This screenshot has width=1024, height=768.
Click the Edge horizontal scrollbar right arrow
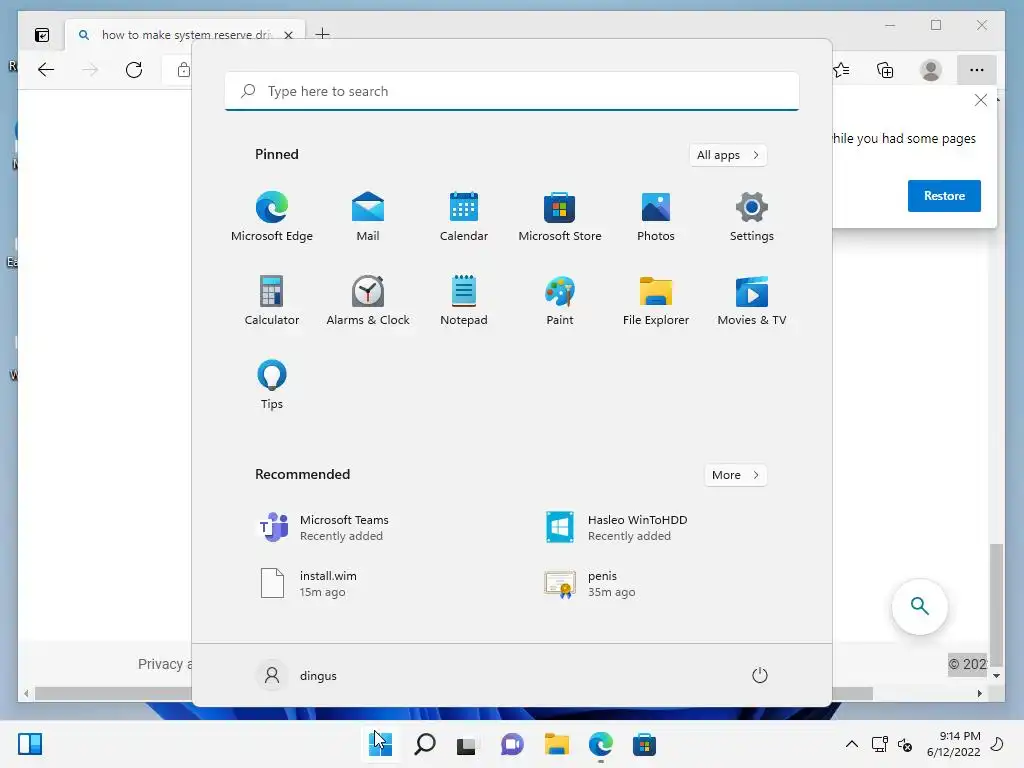[980, 694]
